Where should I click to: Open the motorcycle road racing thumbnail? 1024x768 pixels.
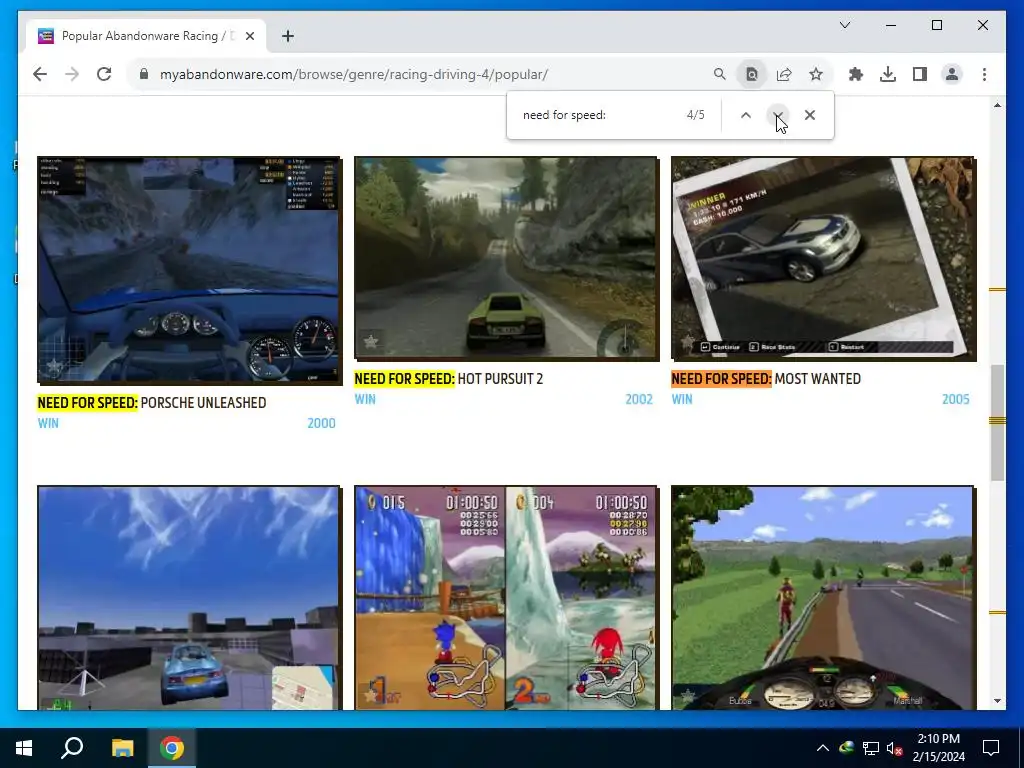click(824, 598)
